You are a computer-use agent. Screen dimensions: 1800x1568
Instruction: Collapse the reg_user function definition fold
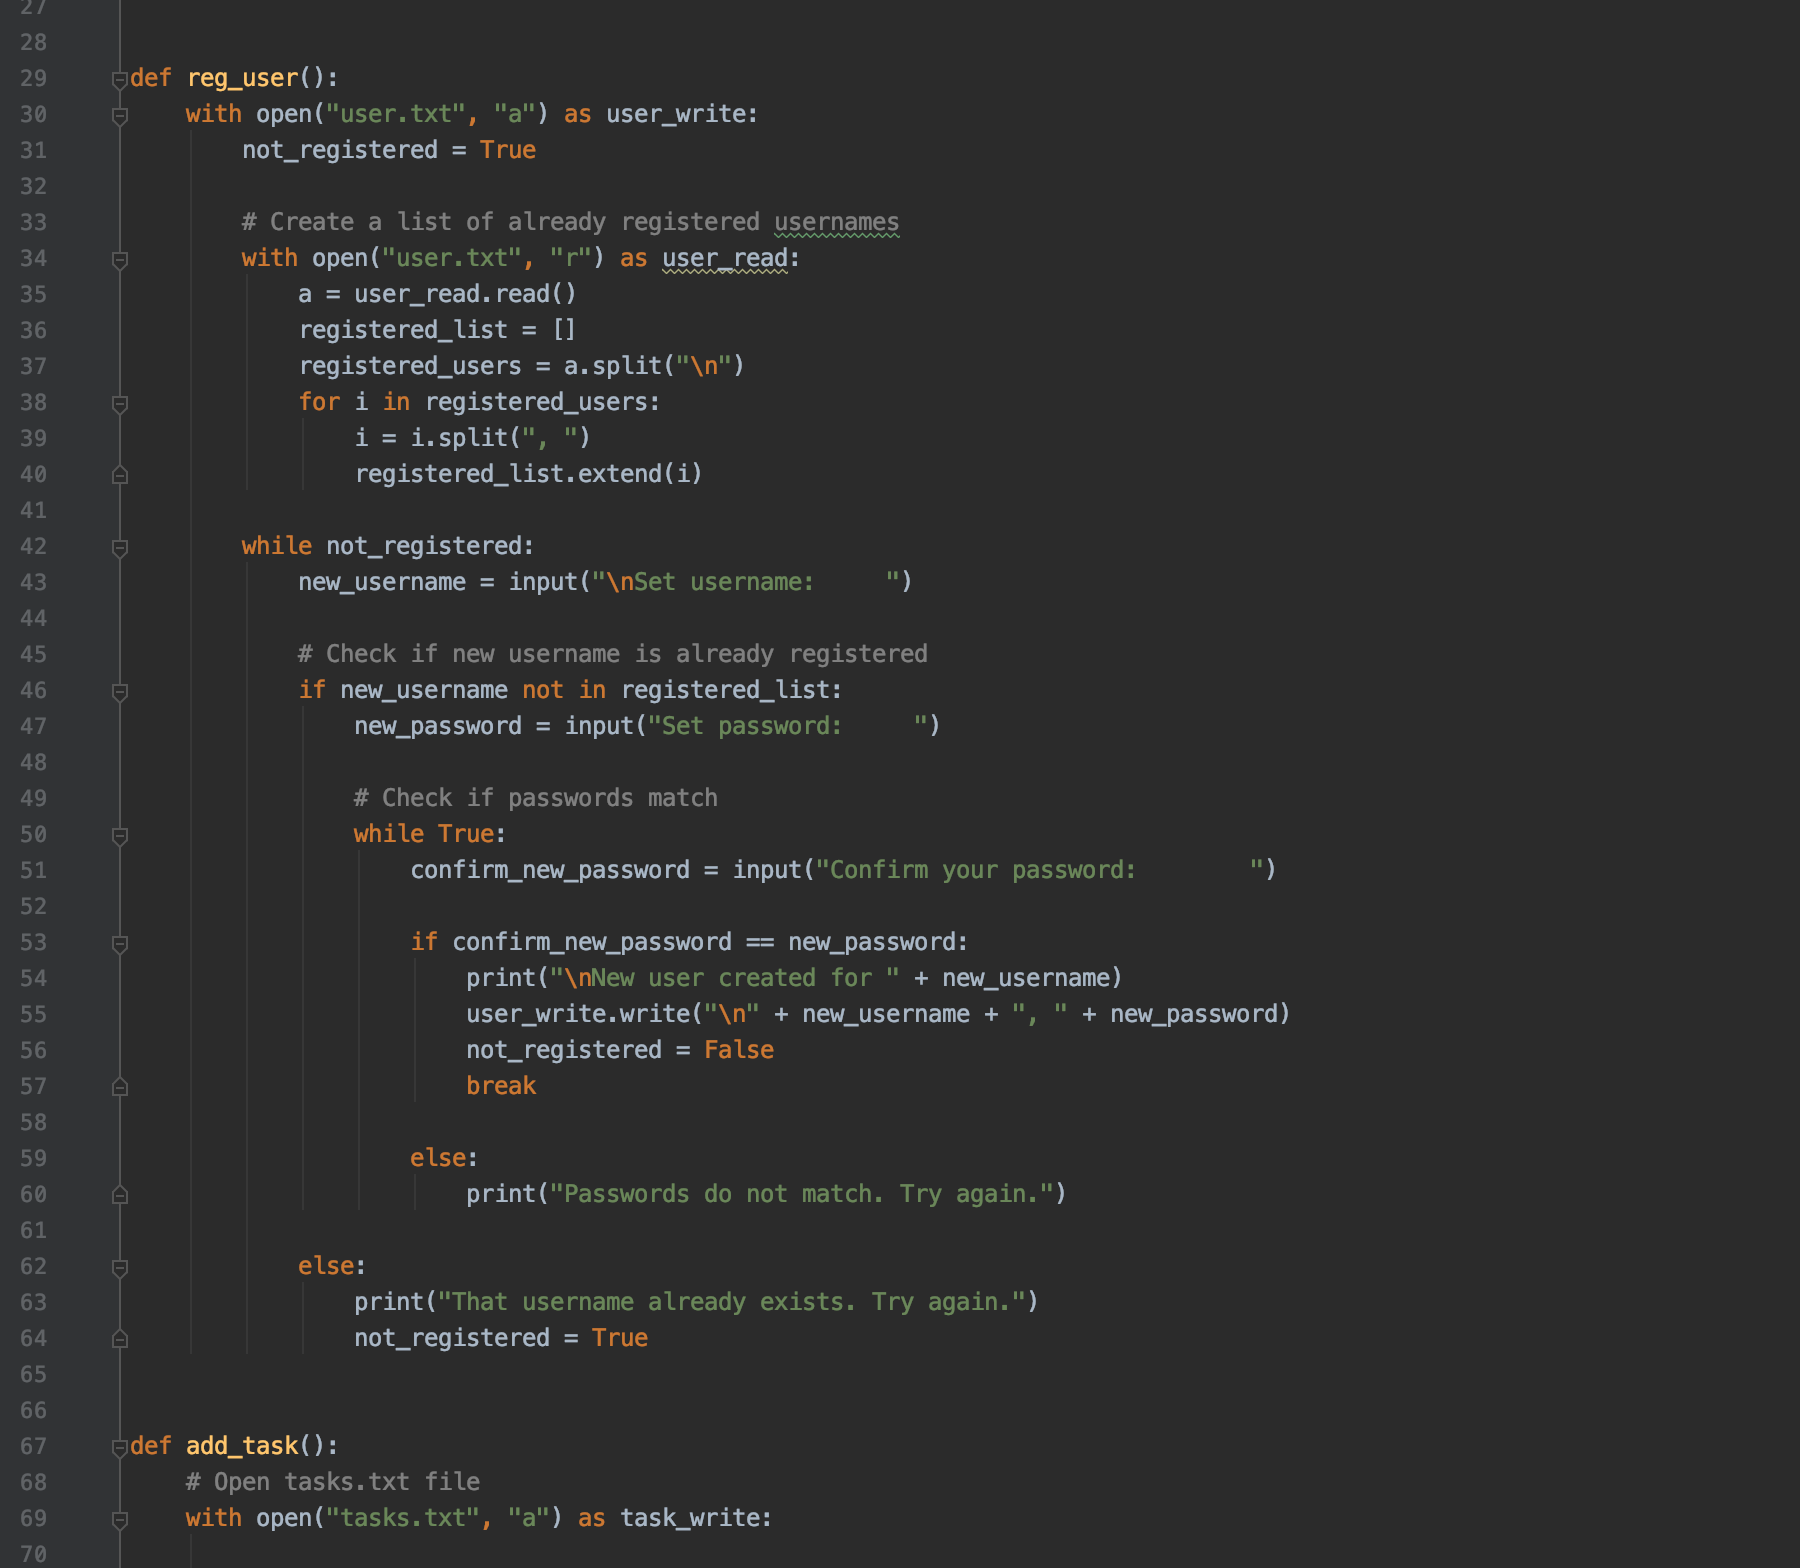[120, 79]
